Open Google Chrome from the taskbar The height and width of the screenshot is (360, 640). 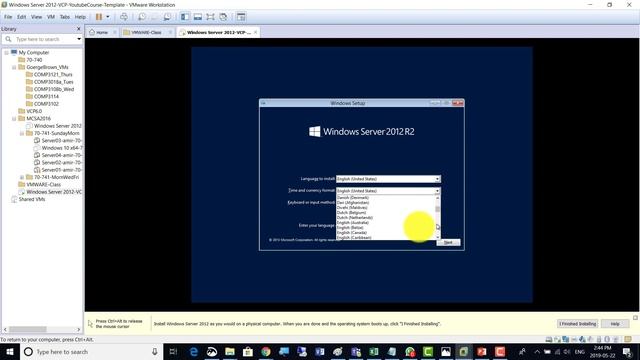coord(266,351)
